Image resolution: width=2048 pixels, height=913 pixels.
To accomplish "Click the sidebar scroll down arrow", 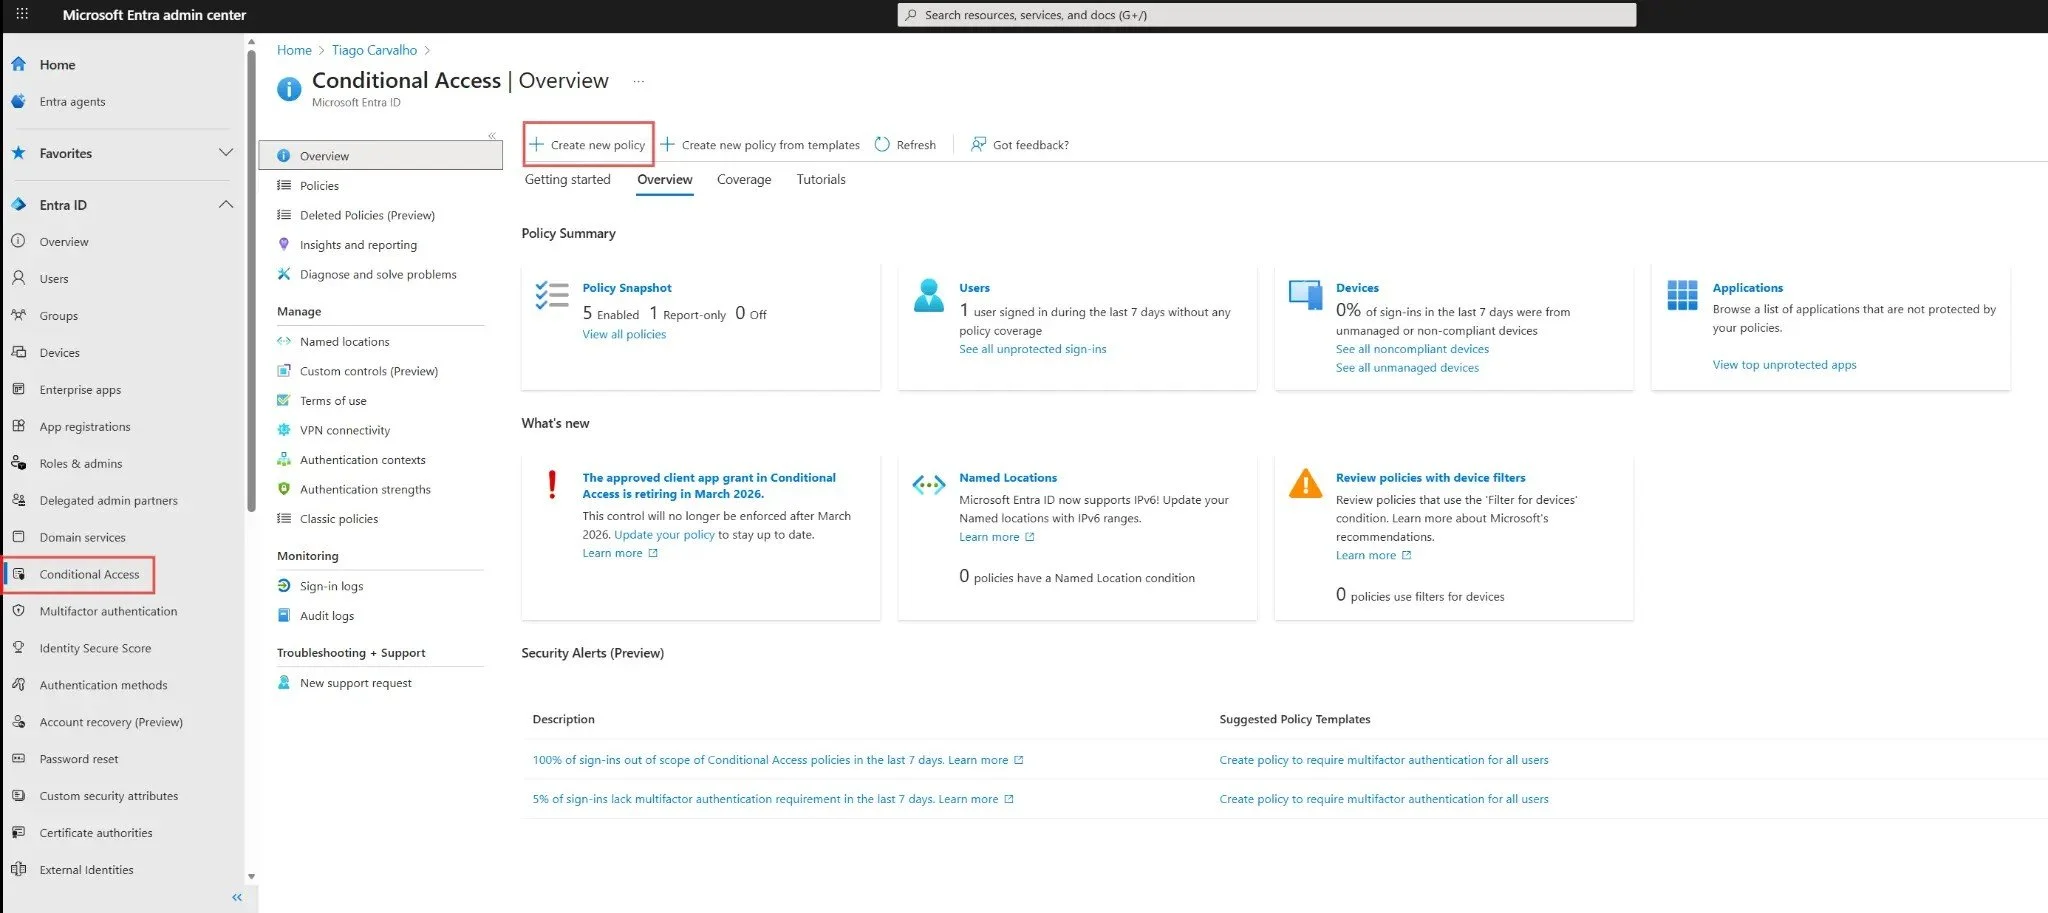I will point(251,877).
